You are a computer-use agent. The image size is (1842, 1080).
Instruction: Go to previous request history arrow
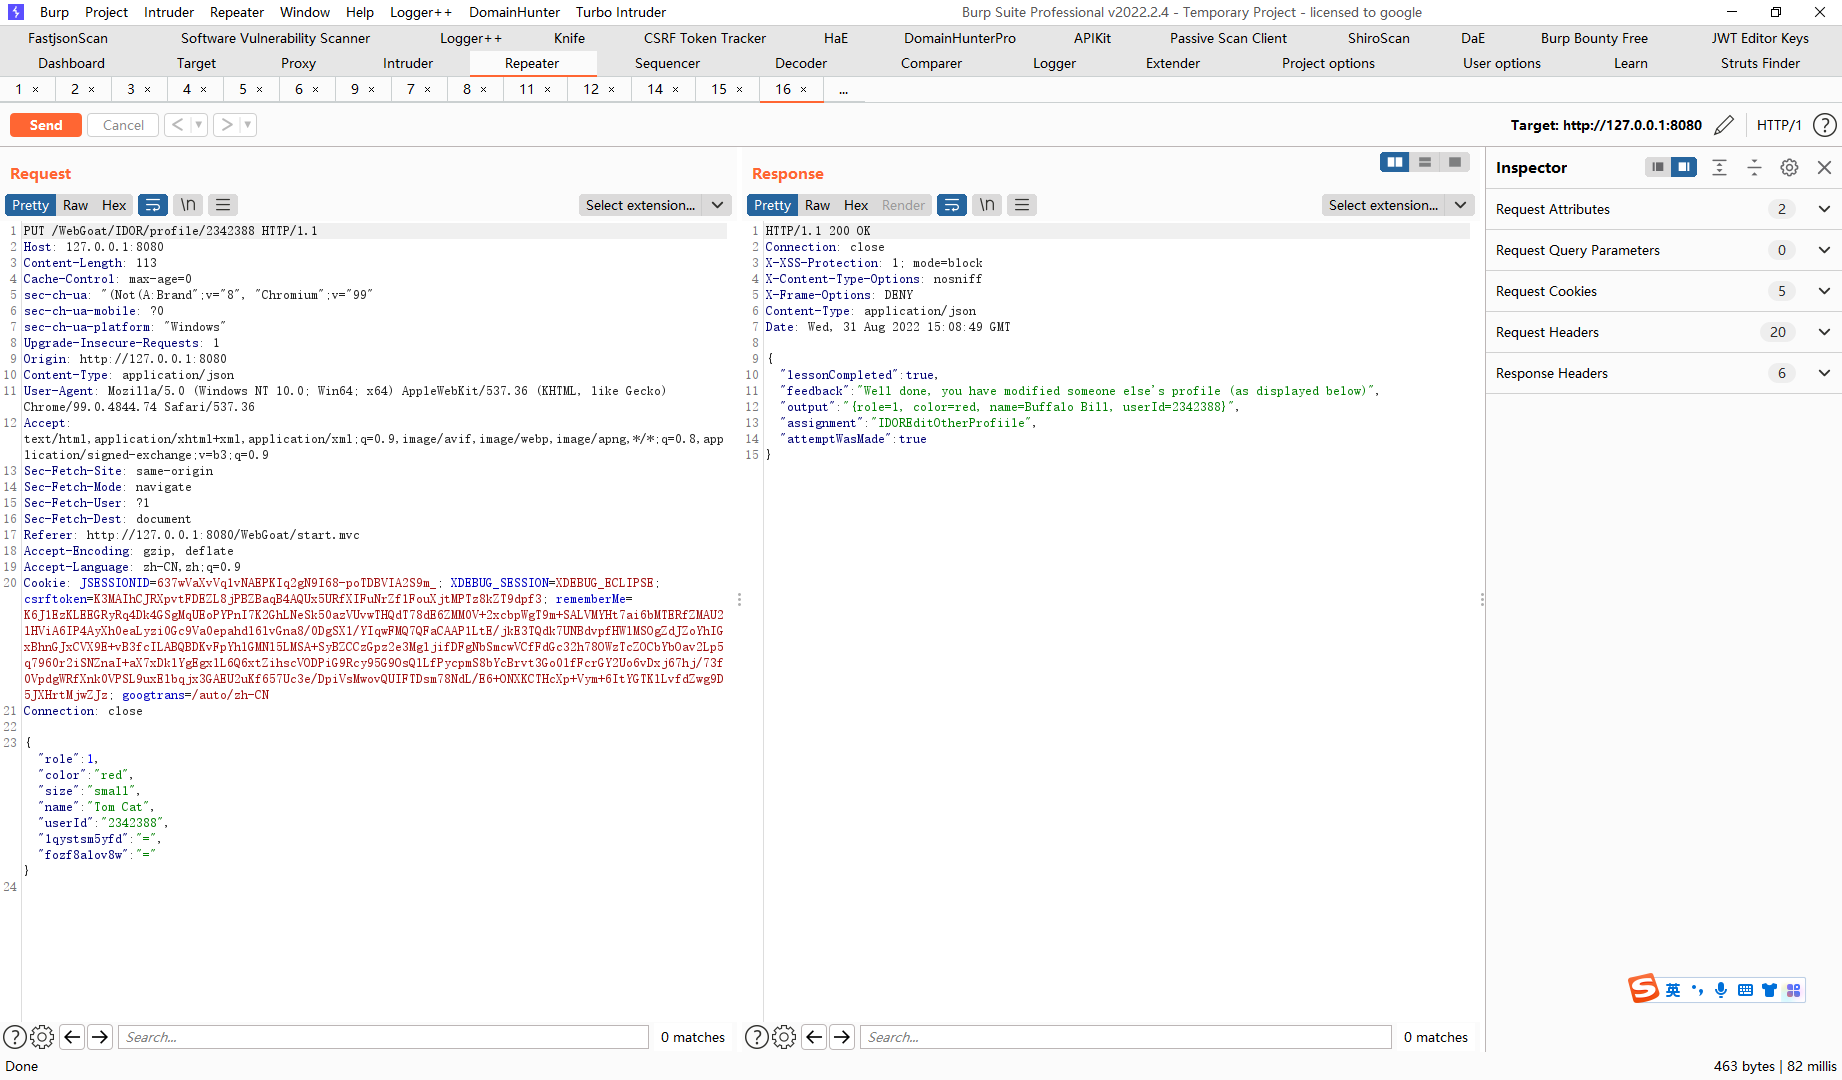tap(177, 125)
